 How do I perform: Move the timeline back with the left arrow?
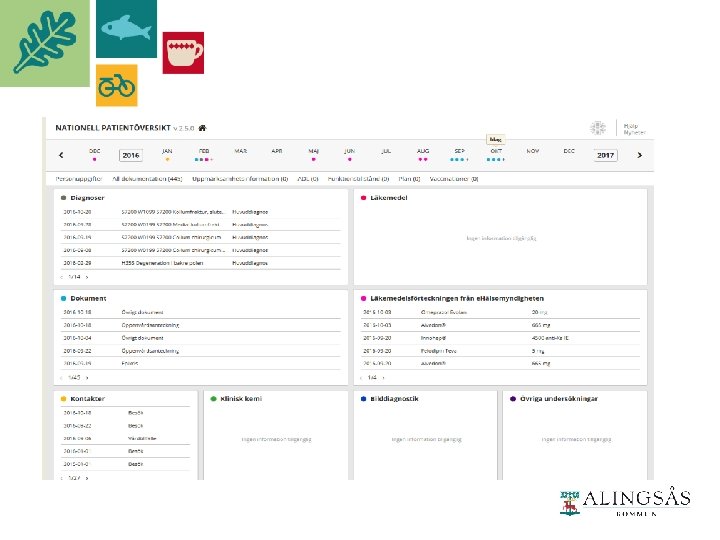click(61, 155)
